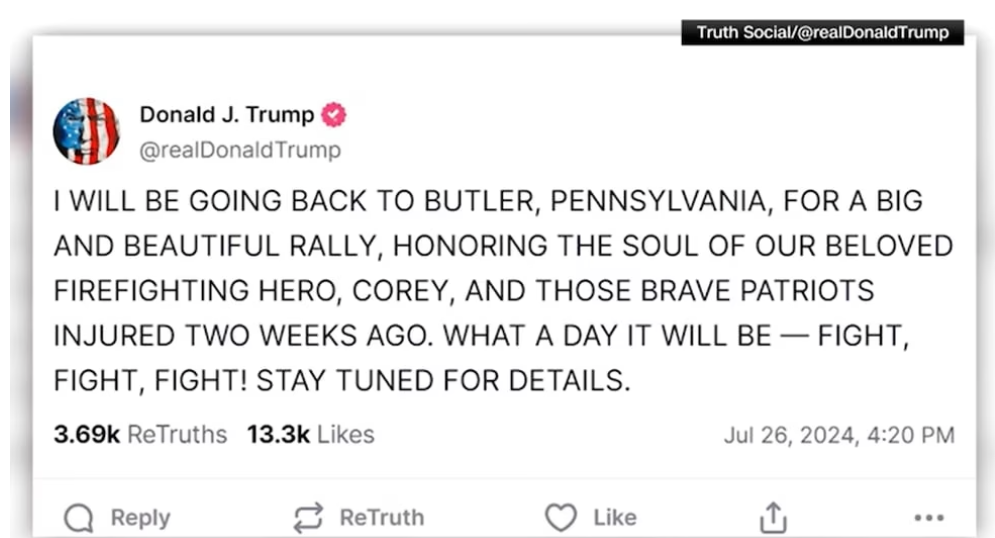Image resolution: width=995 pixels, height=538 pixels.
Task: Open the flag profile avatar
Action: point(86,131)
